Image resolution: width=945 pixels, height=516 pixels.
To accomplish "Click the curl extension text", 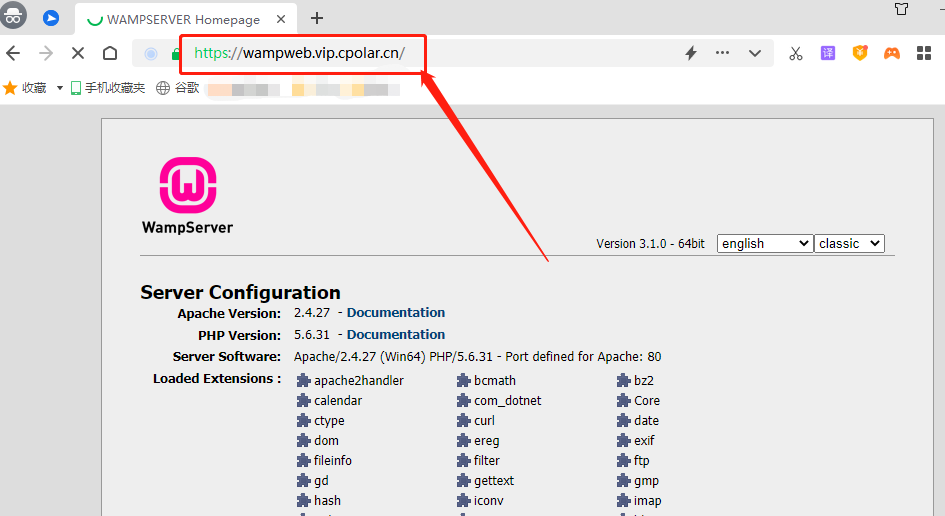I will 484,421.
